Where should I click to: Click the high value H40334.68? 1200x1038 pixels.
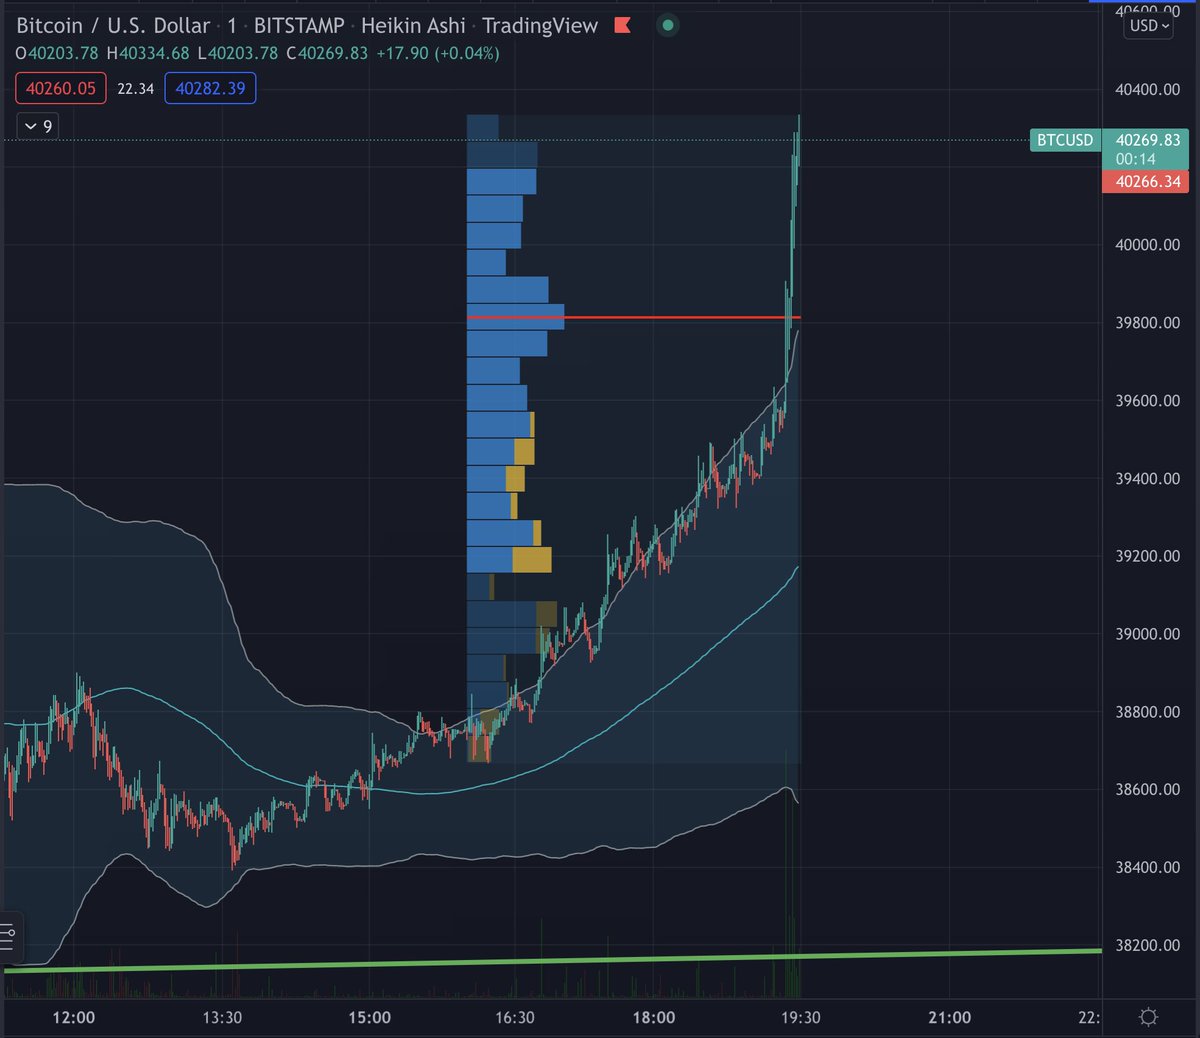pos(148,53)
